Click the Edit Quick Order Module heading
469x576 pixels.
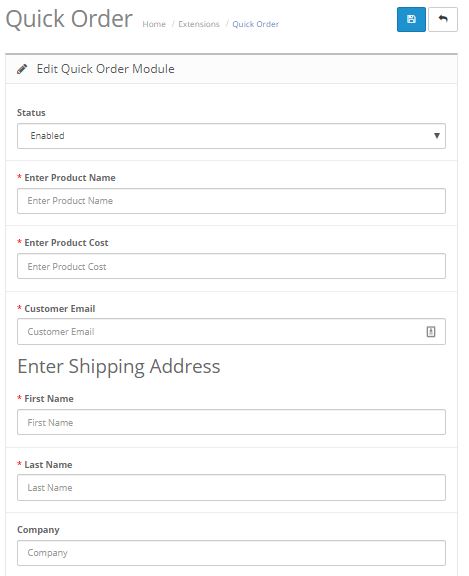pos(105,69)
